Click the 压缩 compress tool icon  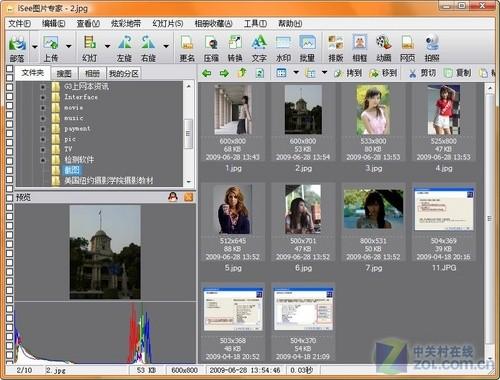[x=211, y=48]
